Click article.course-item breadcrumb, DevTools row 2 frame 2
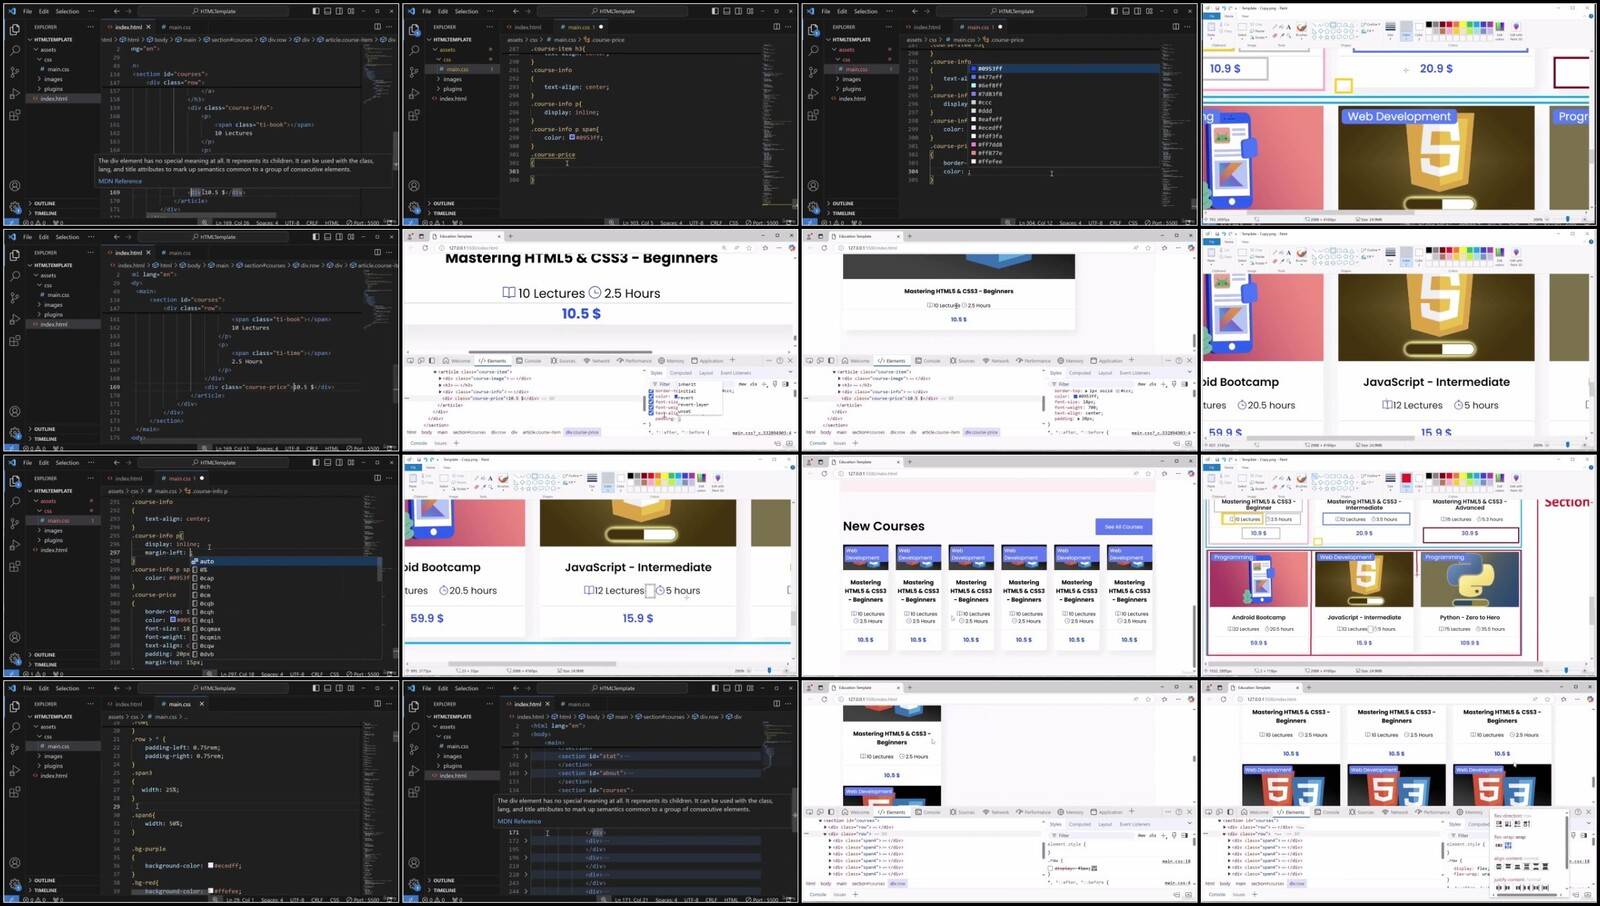1600x906 pixels. tap(542, 432)
